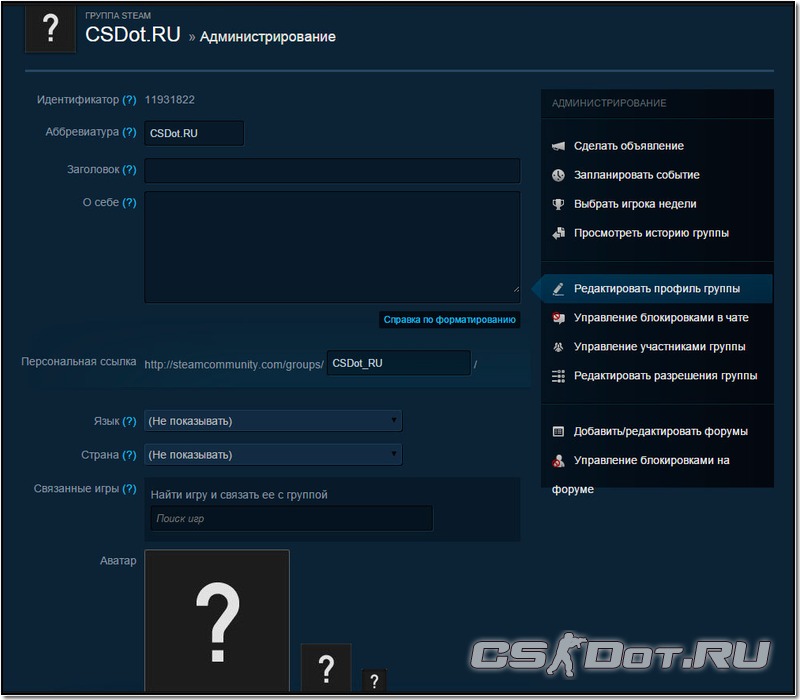Click the group avatar icon in the header
800x700 pixels.
pos(51,28)
